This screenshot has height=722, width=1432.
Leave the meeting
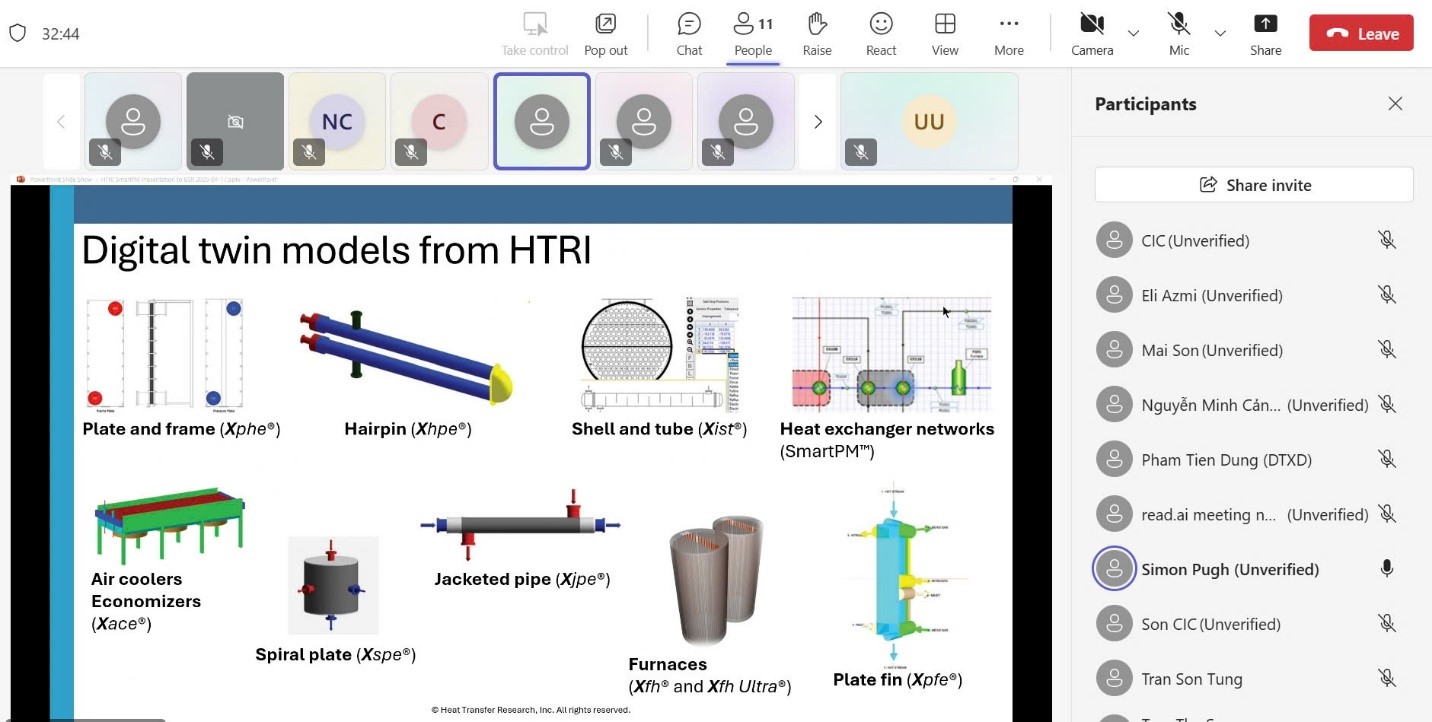pyautogui.click(x=1361, y=33)
